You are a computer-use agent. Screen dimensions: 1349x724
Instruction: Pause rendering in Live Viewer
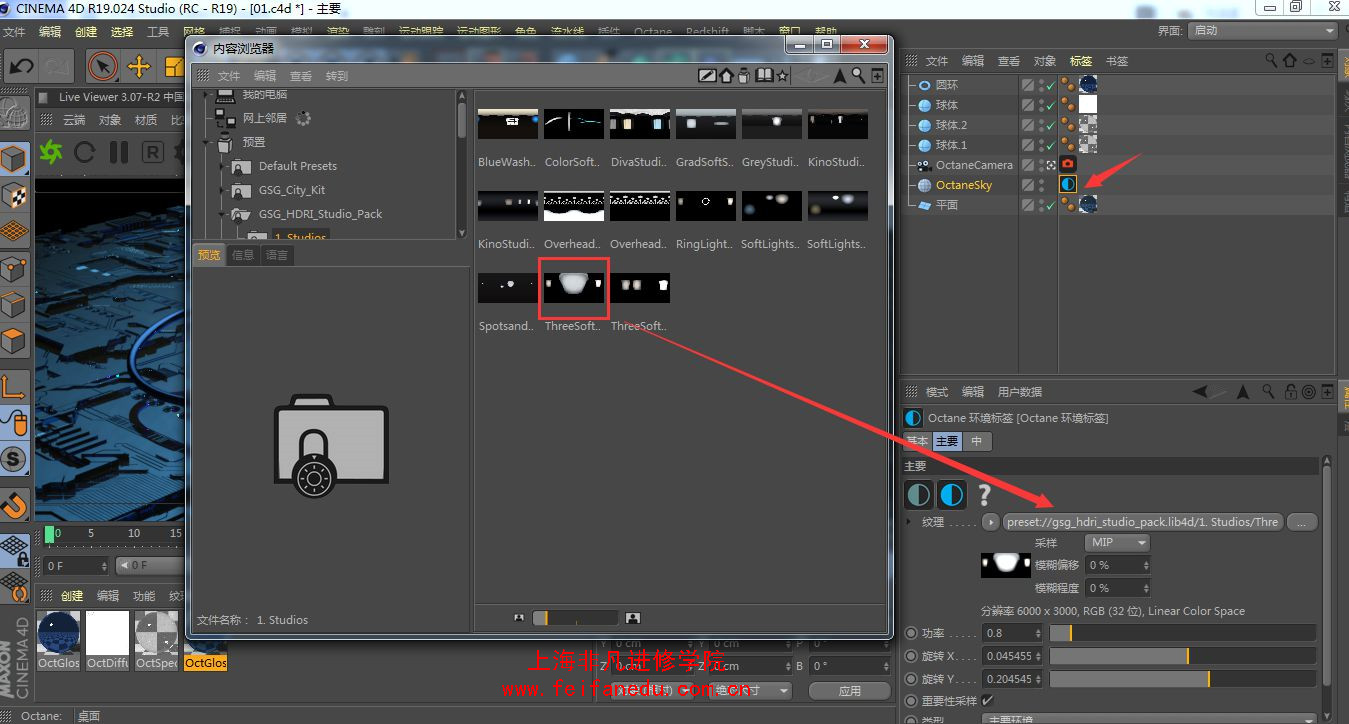119,152
